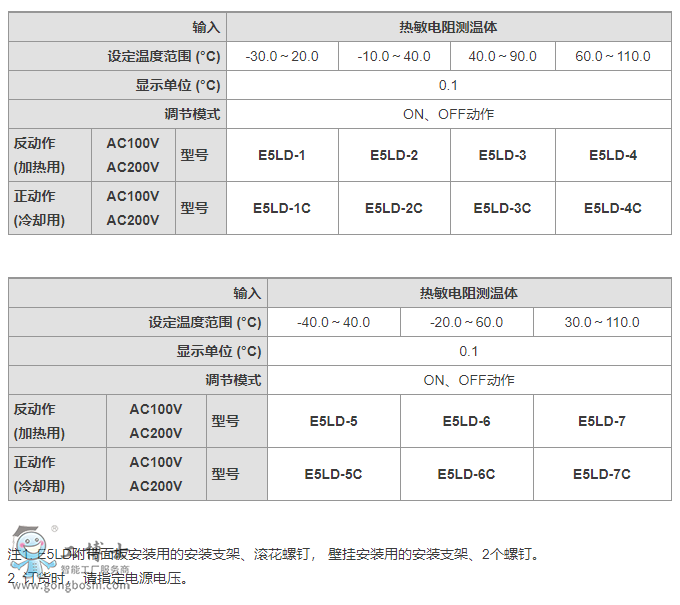Select the E5LD-1 model cell
Viewport: 680px width, 605px height.
(x=282, y=155)
